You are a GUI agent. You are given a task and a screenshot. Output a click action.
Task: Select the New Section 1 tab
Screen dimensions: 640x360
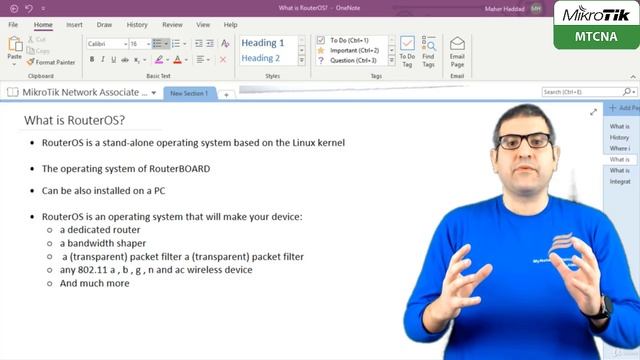tap(189, 93)
